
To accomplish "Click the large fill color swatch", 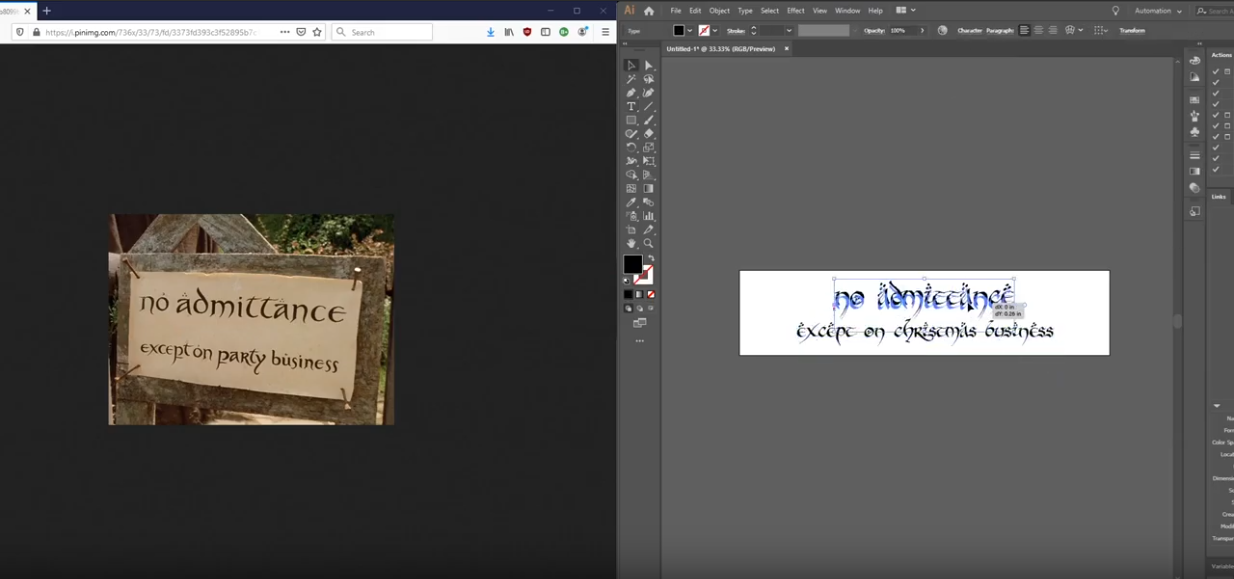I will (633, 264).
